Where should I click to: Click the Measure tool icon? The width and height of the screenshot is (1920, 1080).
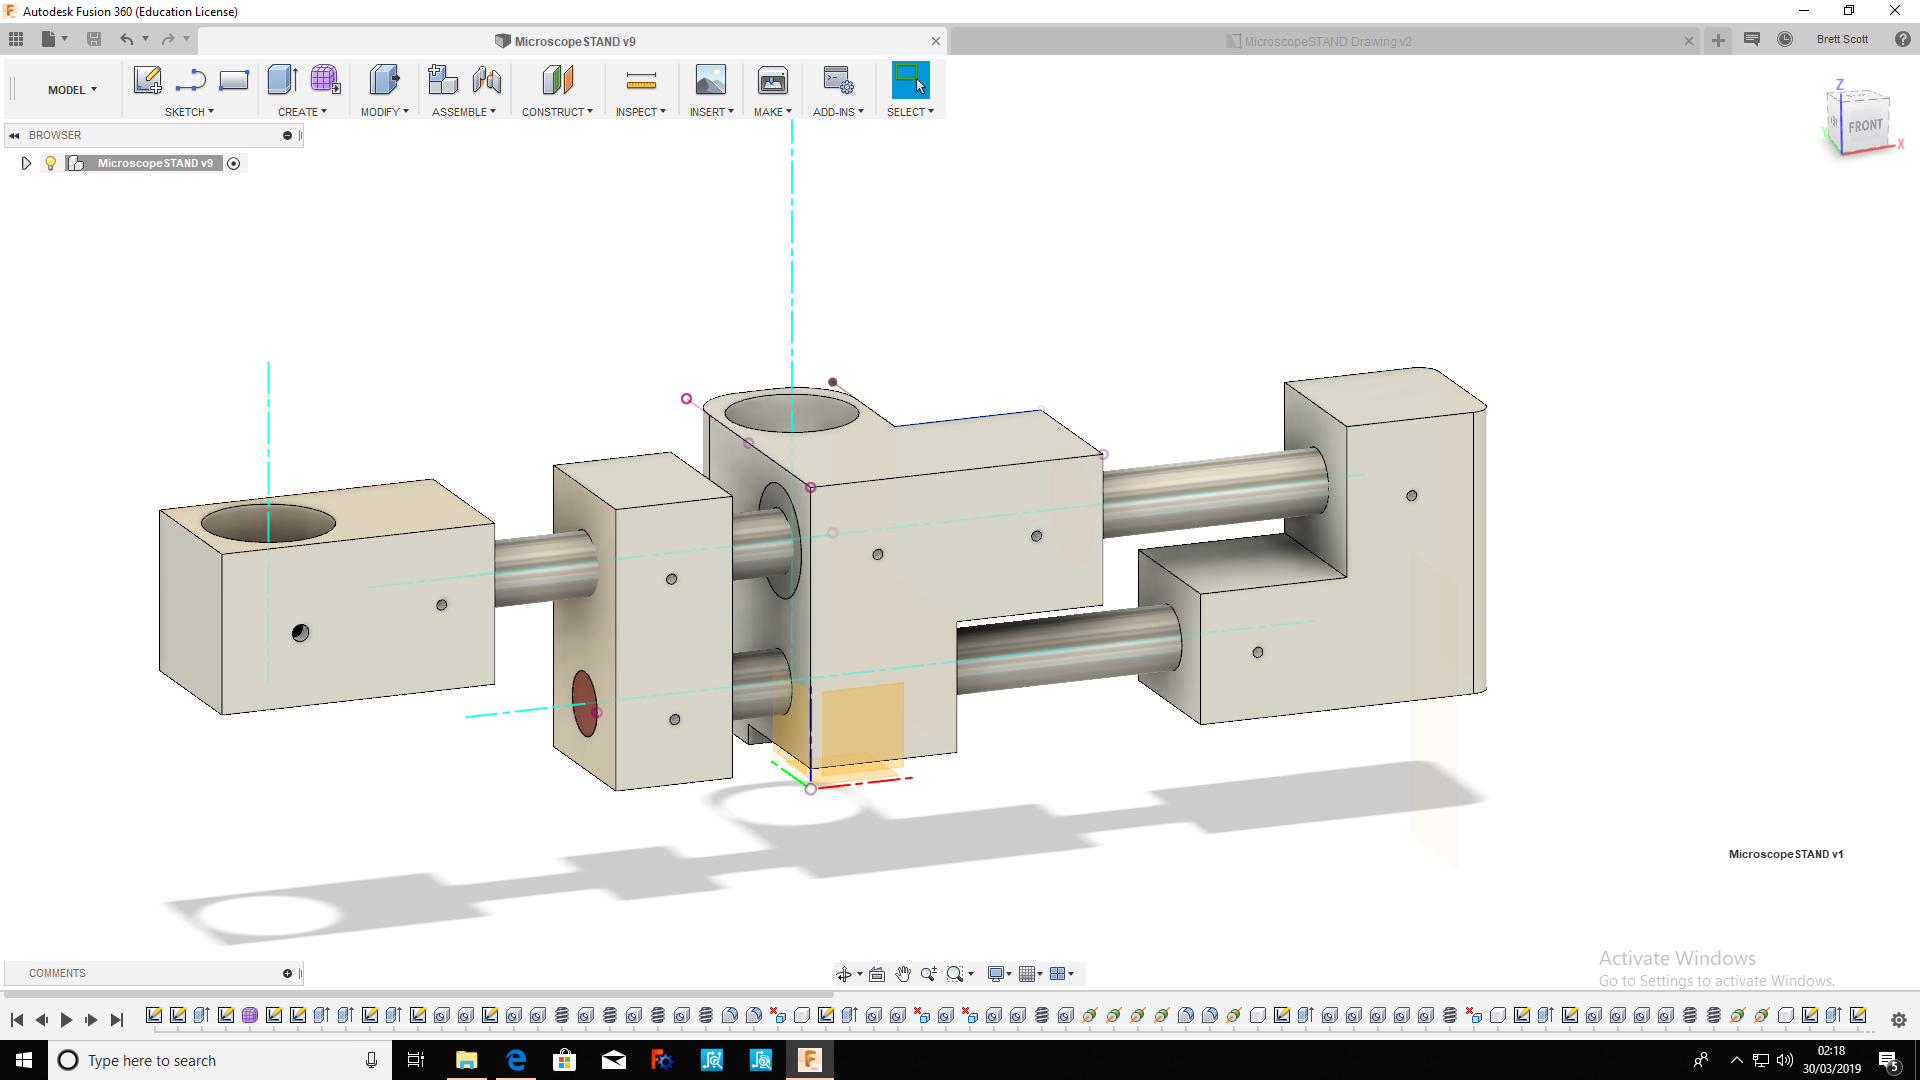click(x=641, y=80)
